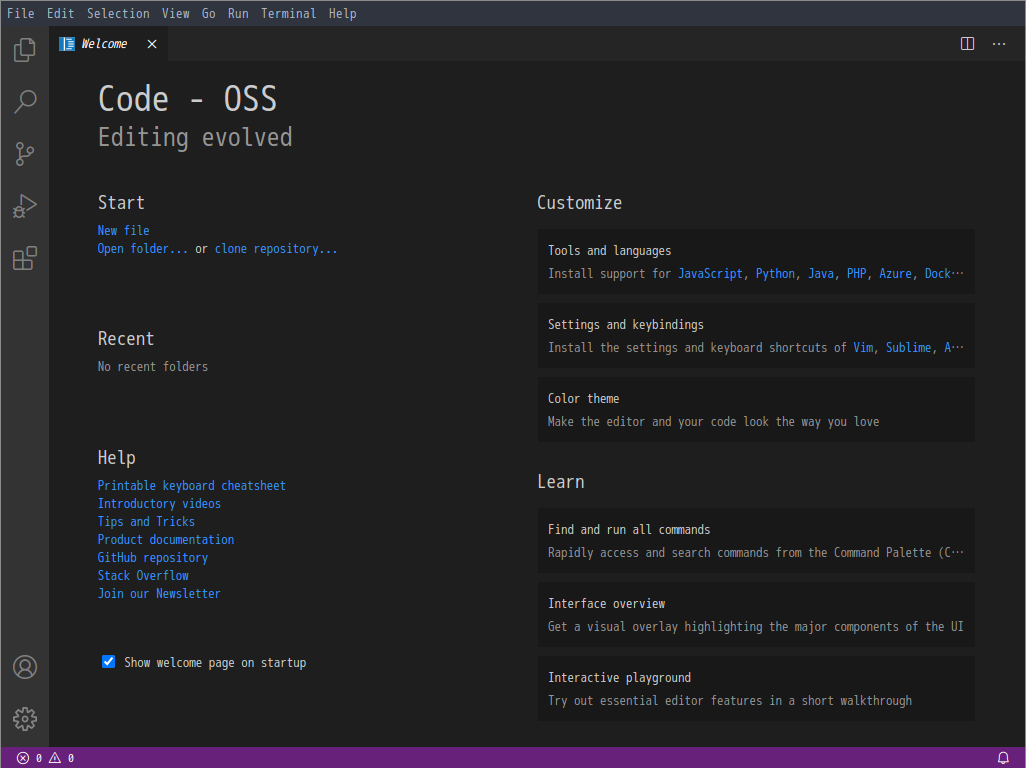Install Java language support link
The height and width of the screenshot is (768, 1026).
tap(821, 273)
